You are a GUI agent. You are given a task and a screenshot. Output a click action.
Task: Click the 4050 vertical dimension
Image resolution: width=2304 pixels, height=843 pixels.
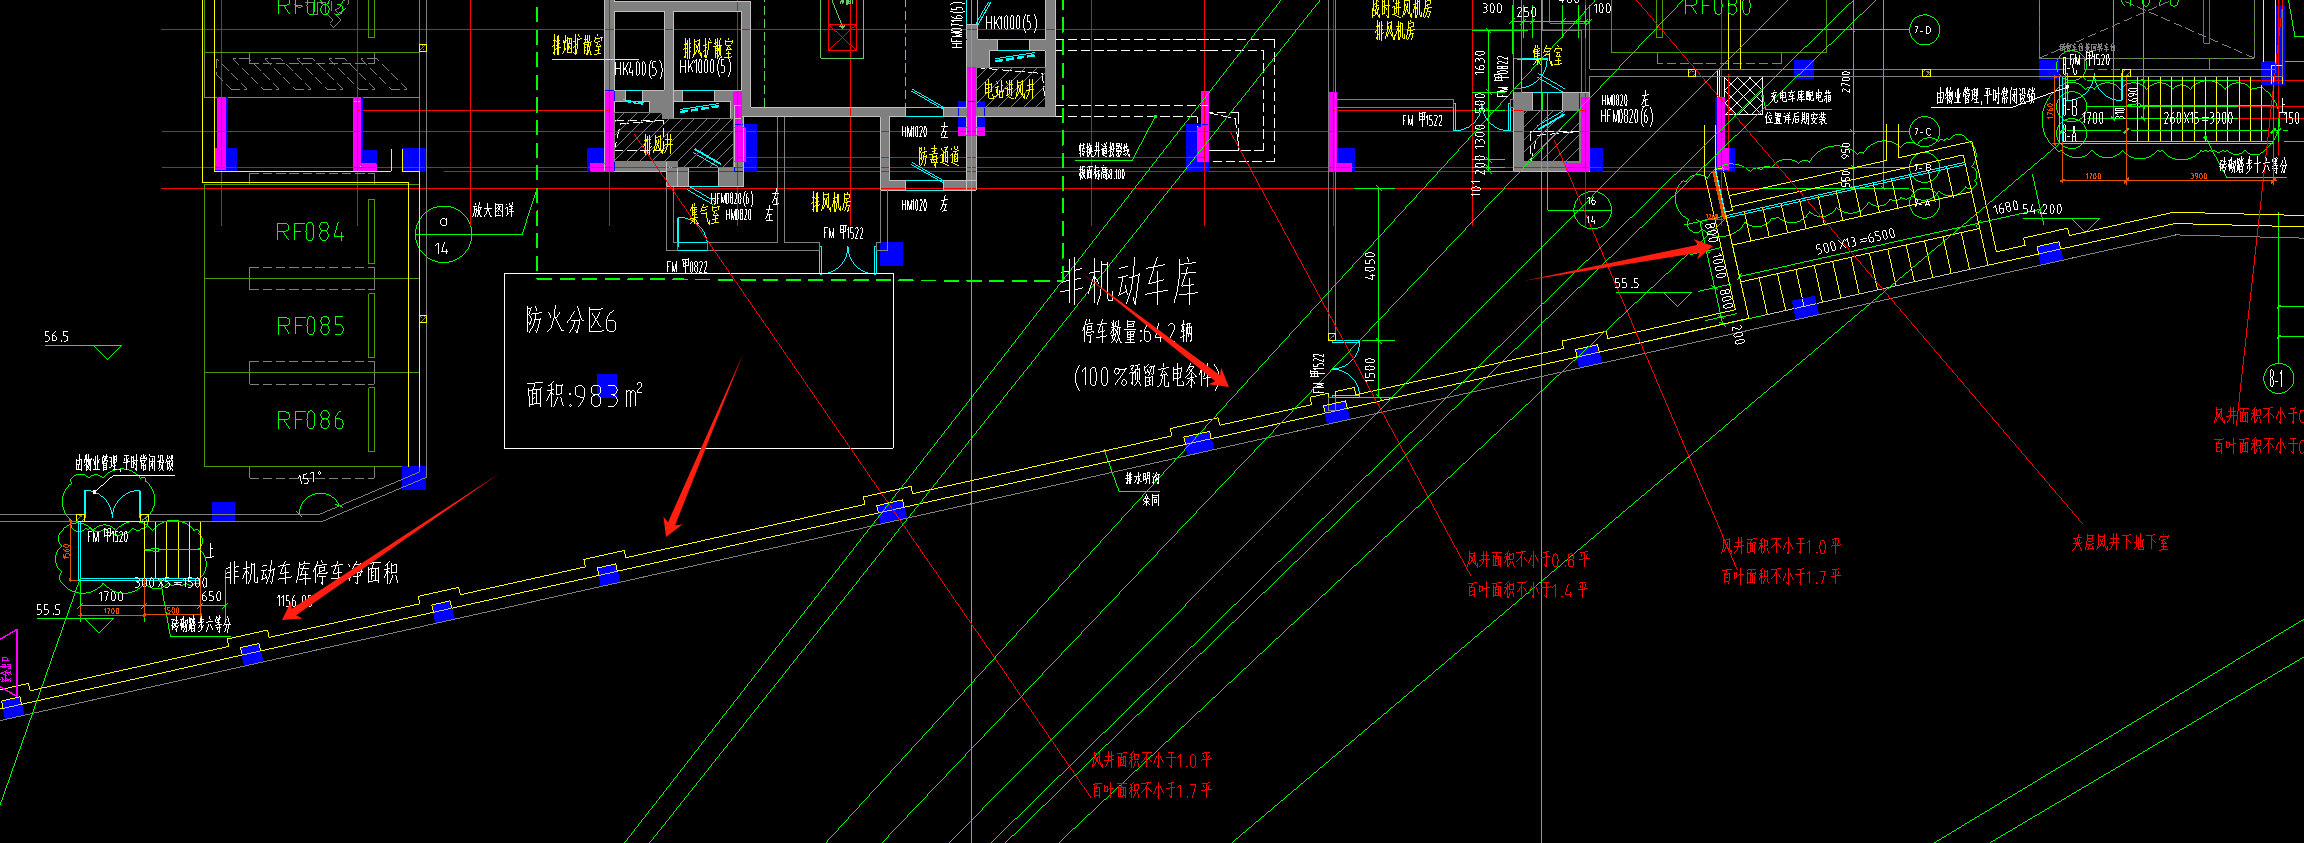click(x=1370, y=265)
